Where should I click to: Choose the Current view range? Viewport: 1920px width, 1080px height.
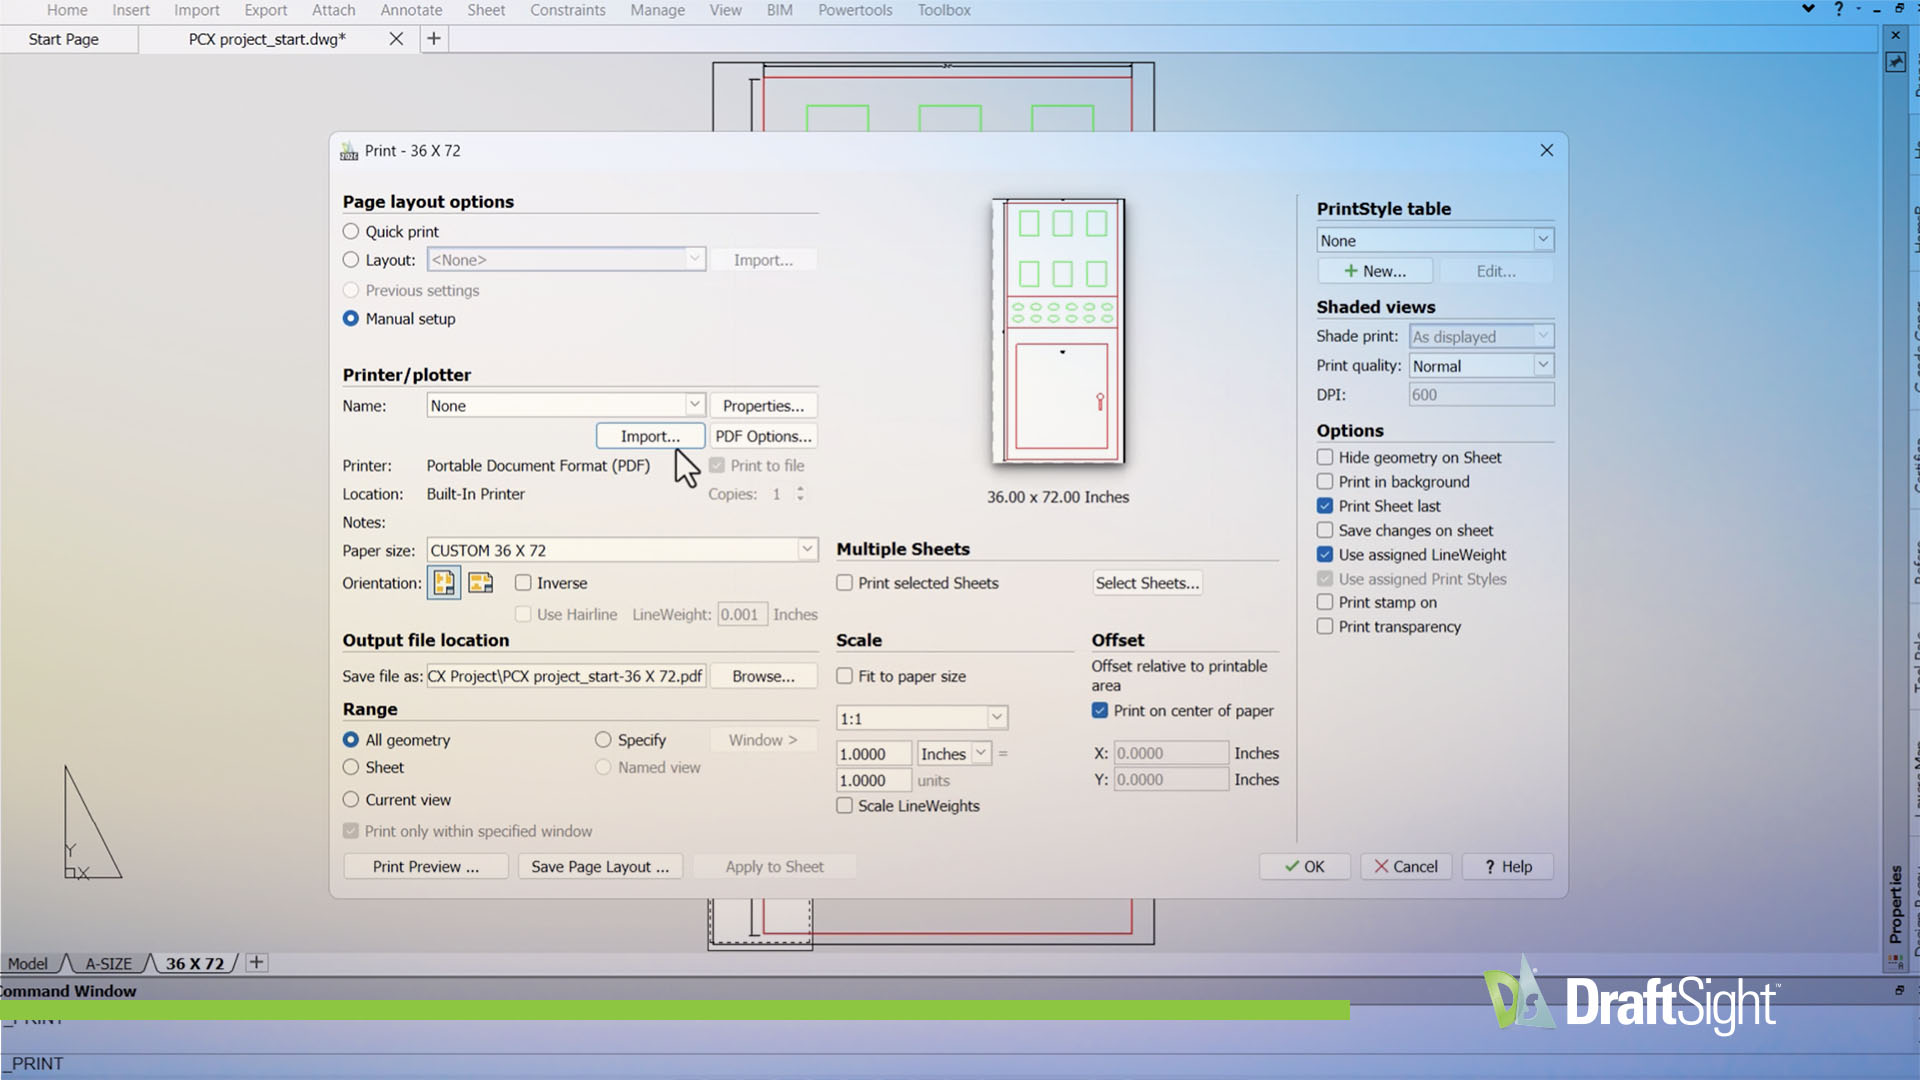(x=351, y=800)
